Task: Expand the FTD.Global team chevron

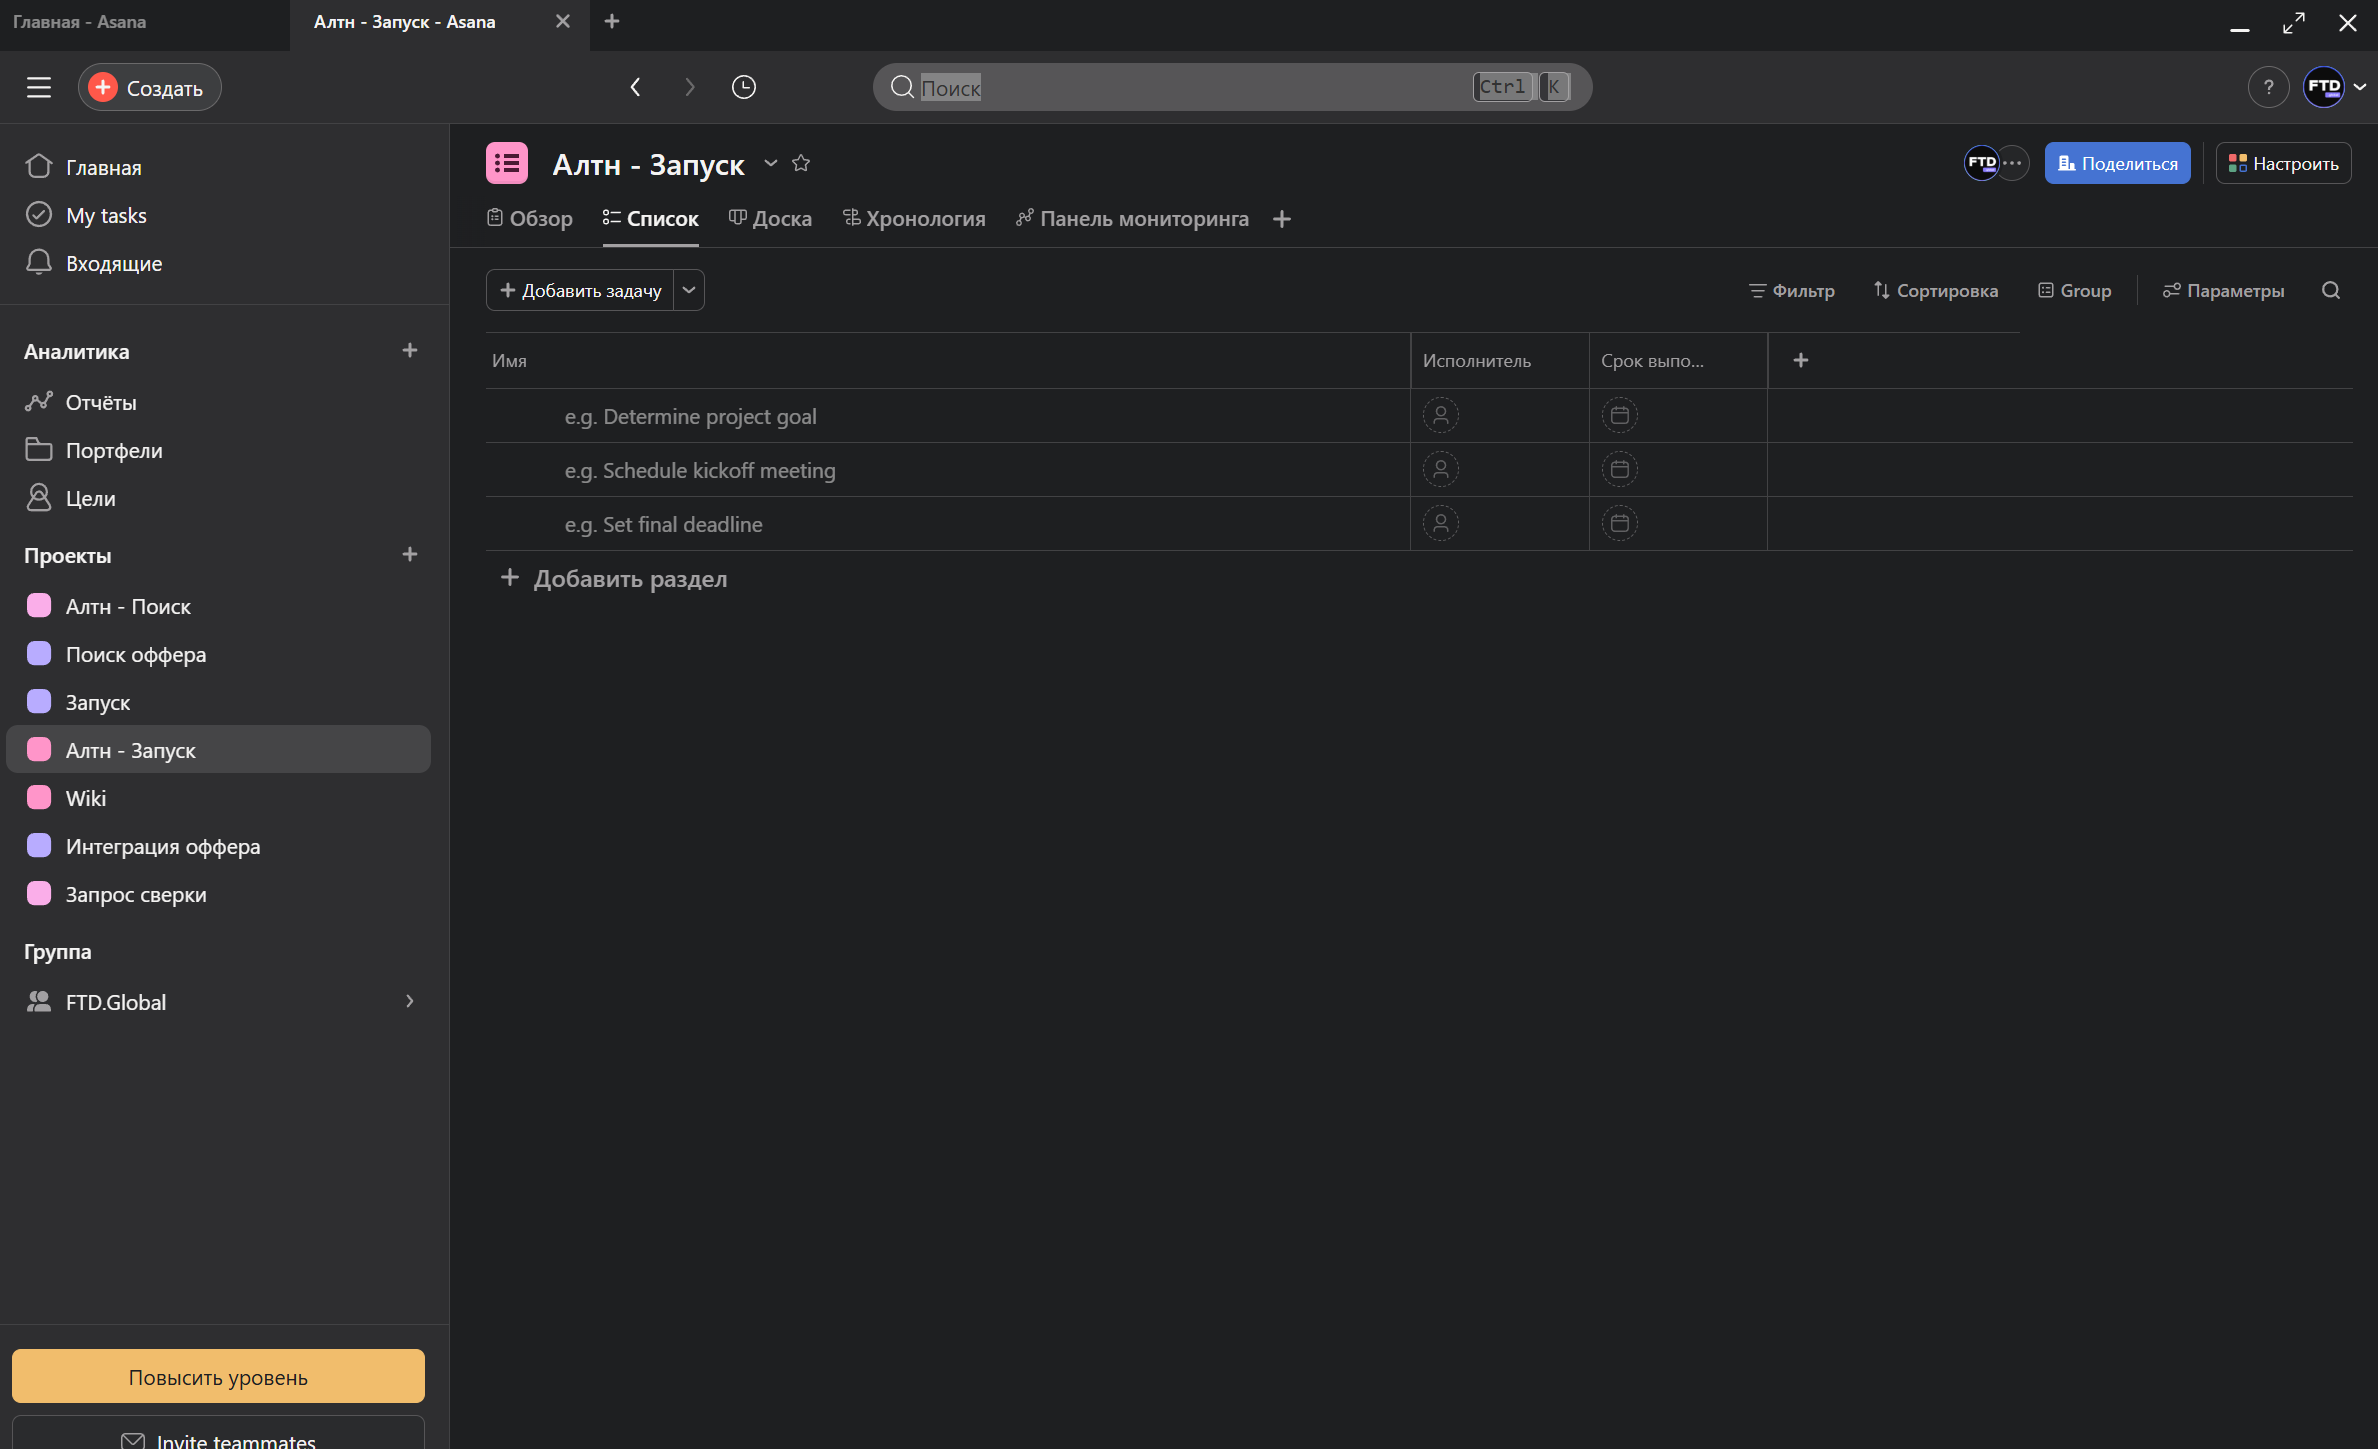Action: [x=409, y=1001]
